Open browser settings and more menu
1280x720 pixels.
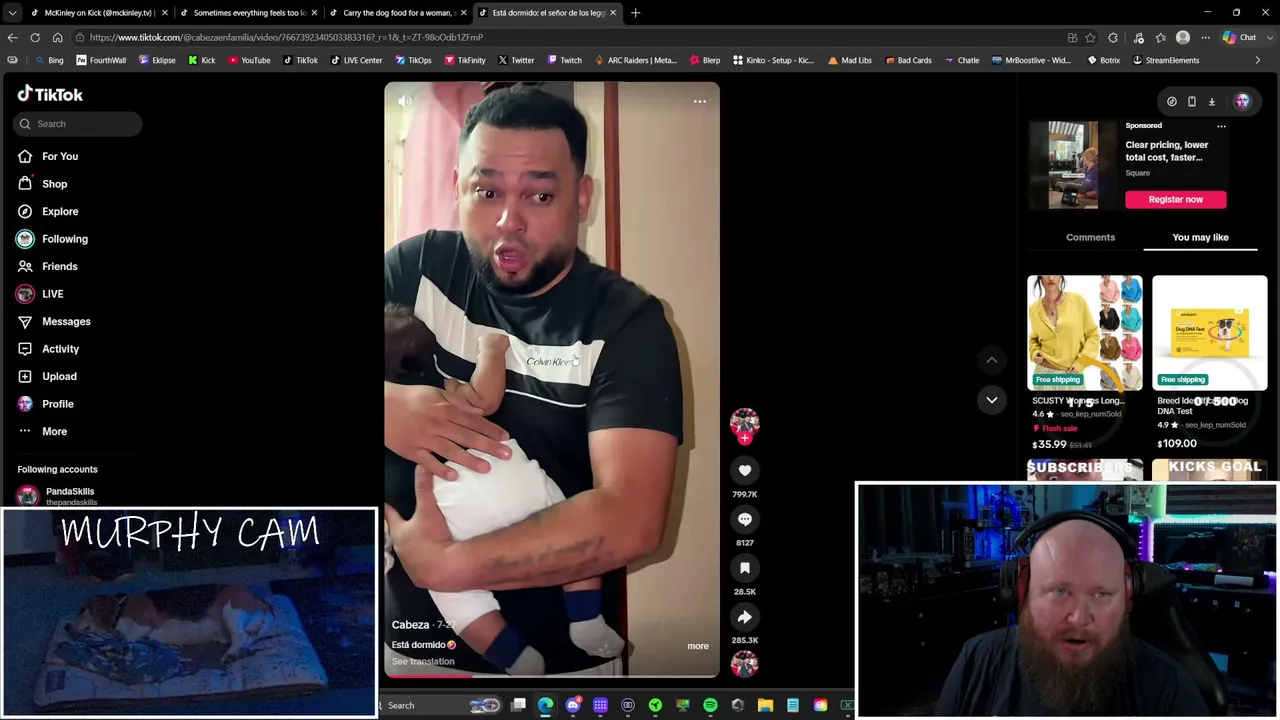click(1205, 37)
